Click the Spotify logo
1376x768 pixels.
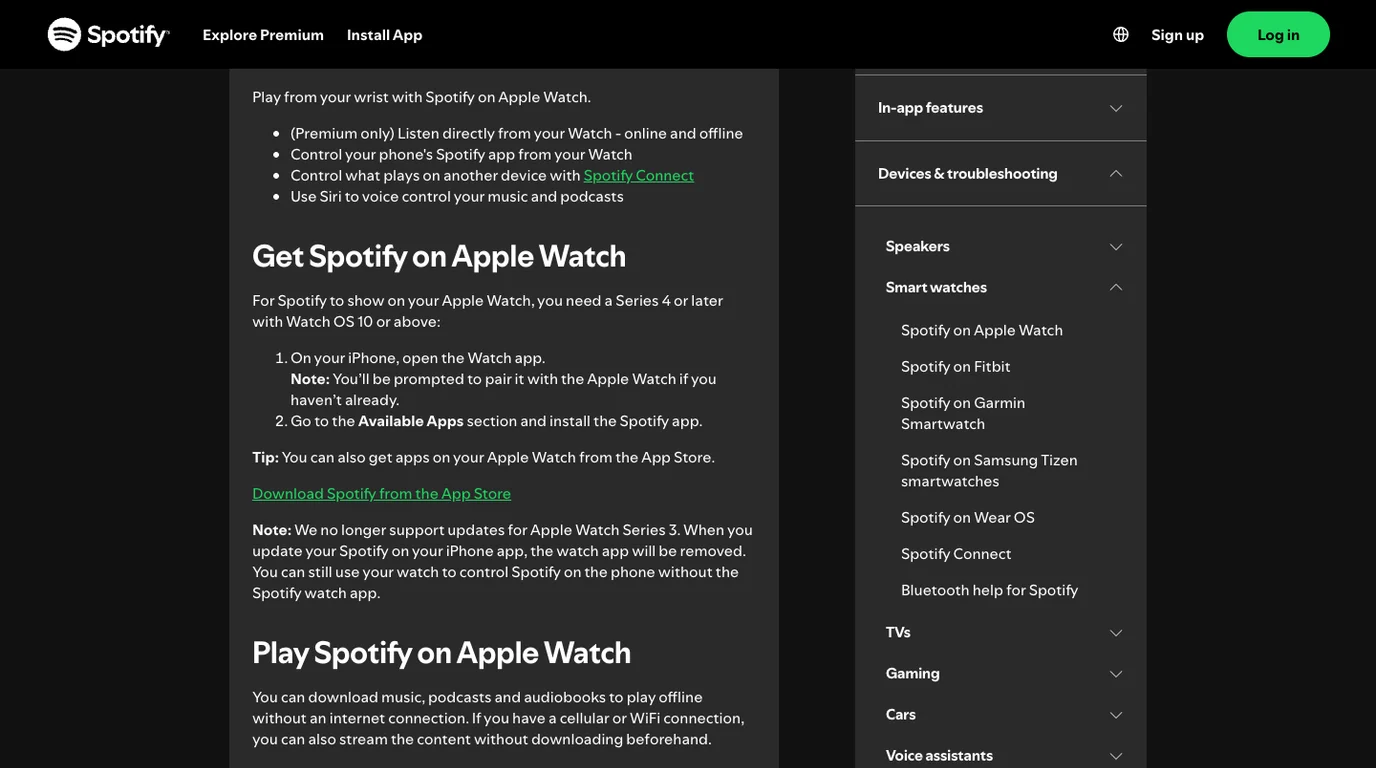pyautogui.click(x=108, y=34)
